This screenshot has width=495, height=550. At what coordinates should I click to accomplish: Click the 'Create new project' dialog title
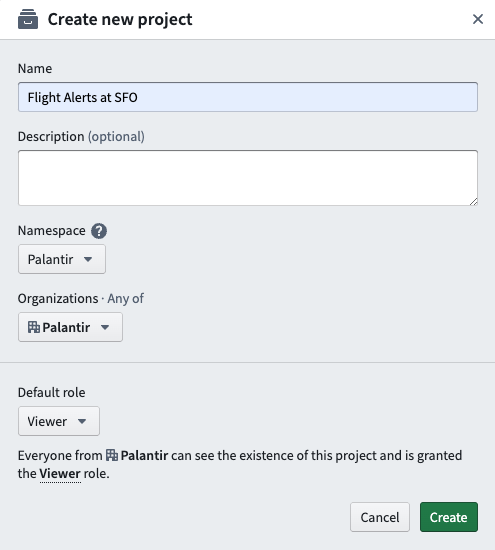pos(120,19)
